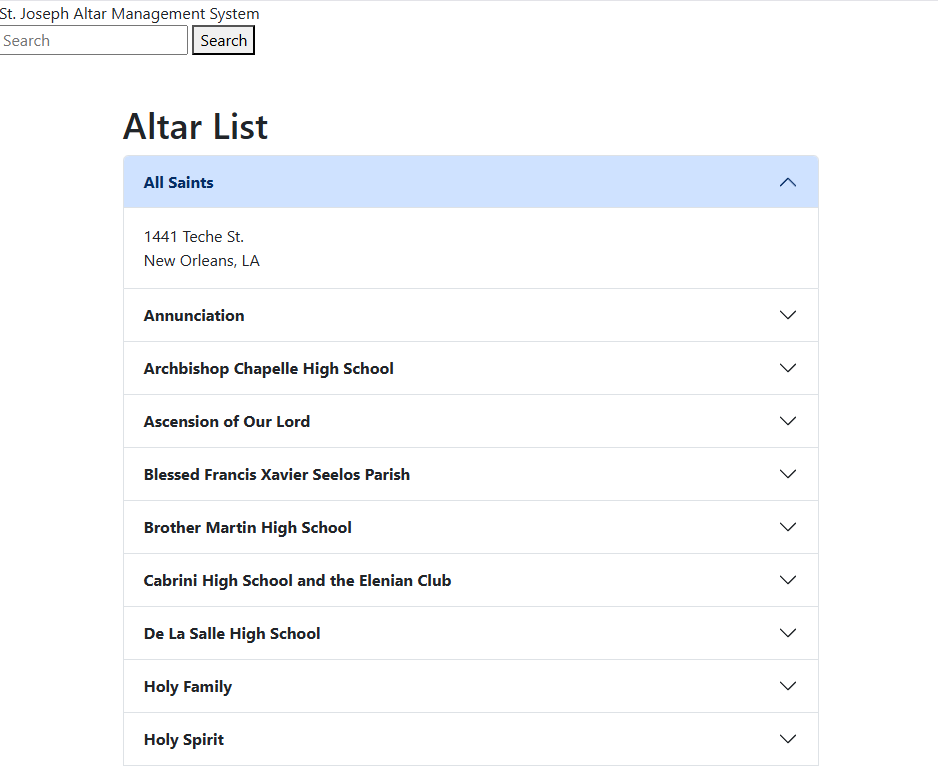The height and width of the screenshot is (766, 938).
Task: Click the Annunciation chevron arrow
Action: pyautogui.click(x=788, y=315)
